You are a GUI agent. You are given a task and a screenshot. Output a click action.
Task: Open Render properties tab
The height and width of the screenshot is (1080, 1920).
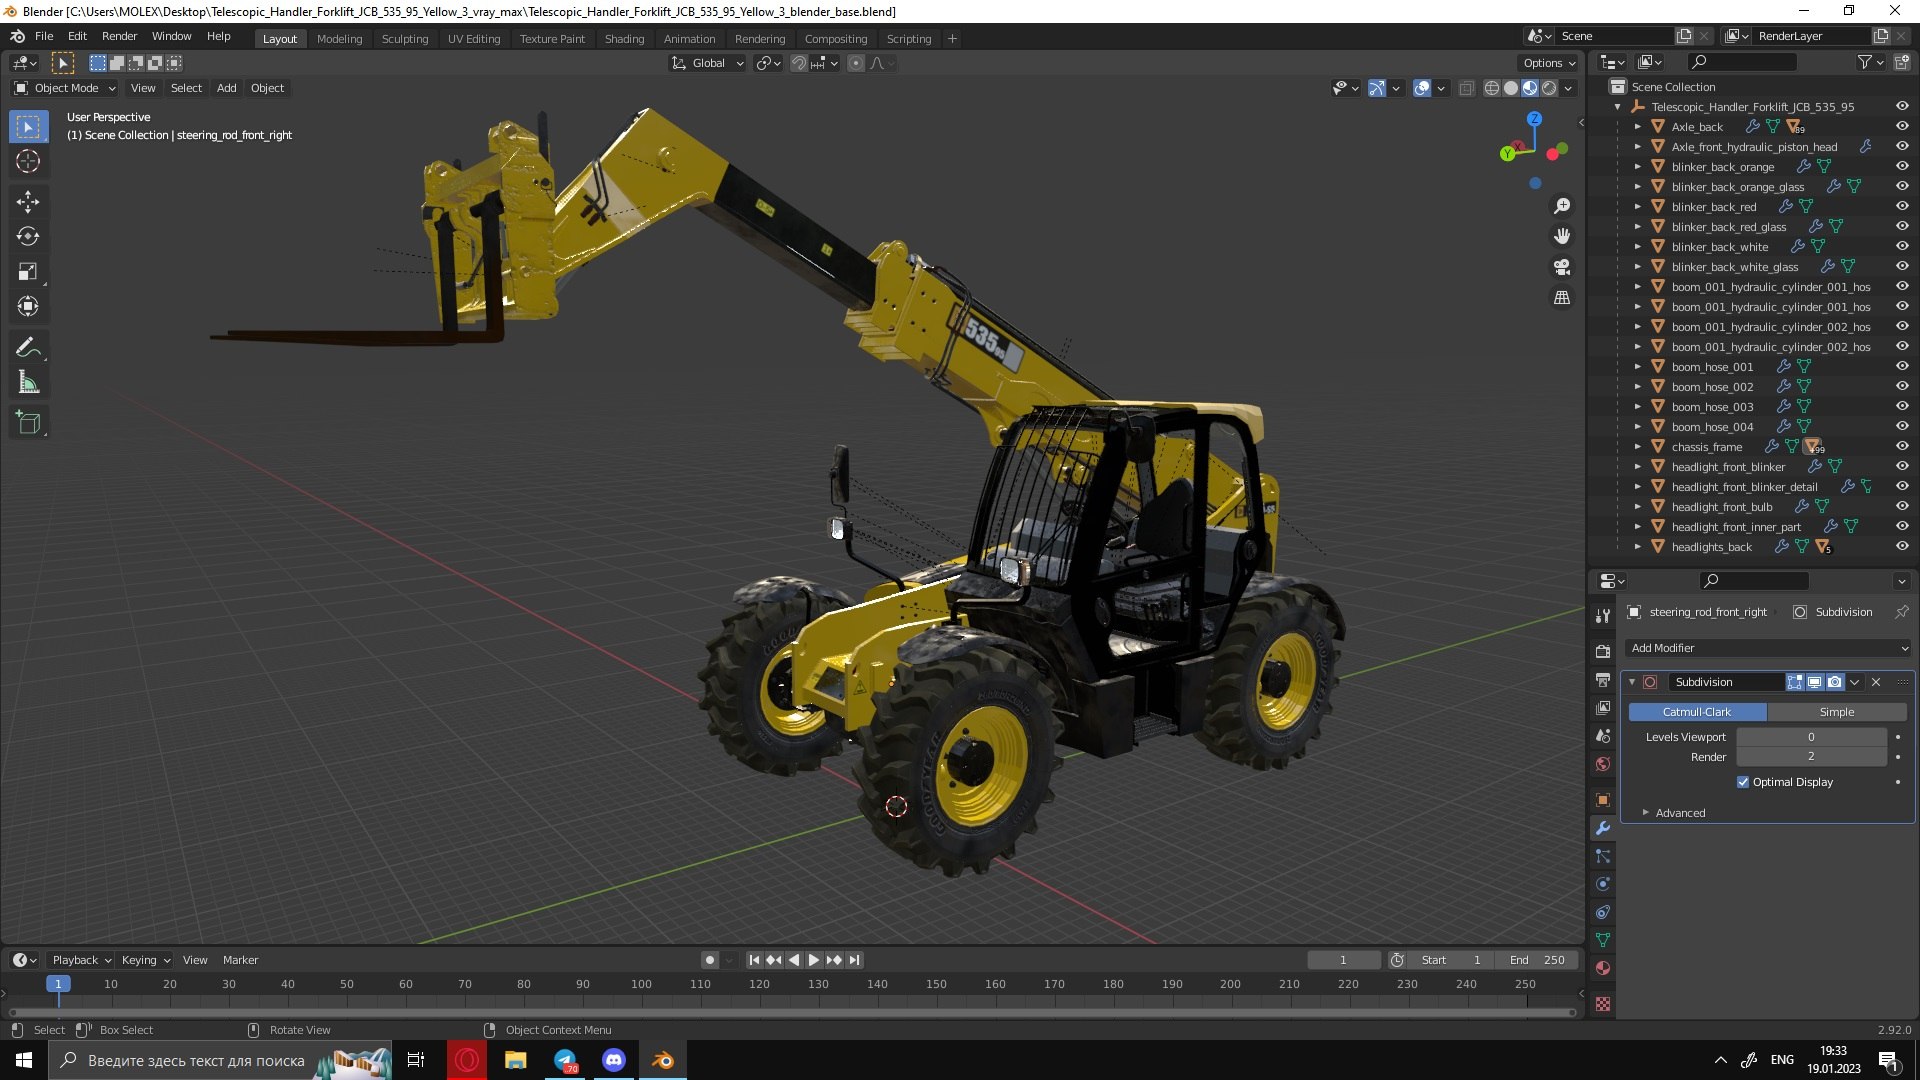point(1603,651)
